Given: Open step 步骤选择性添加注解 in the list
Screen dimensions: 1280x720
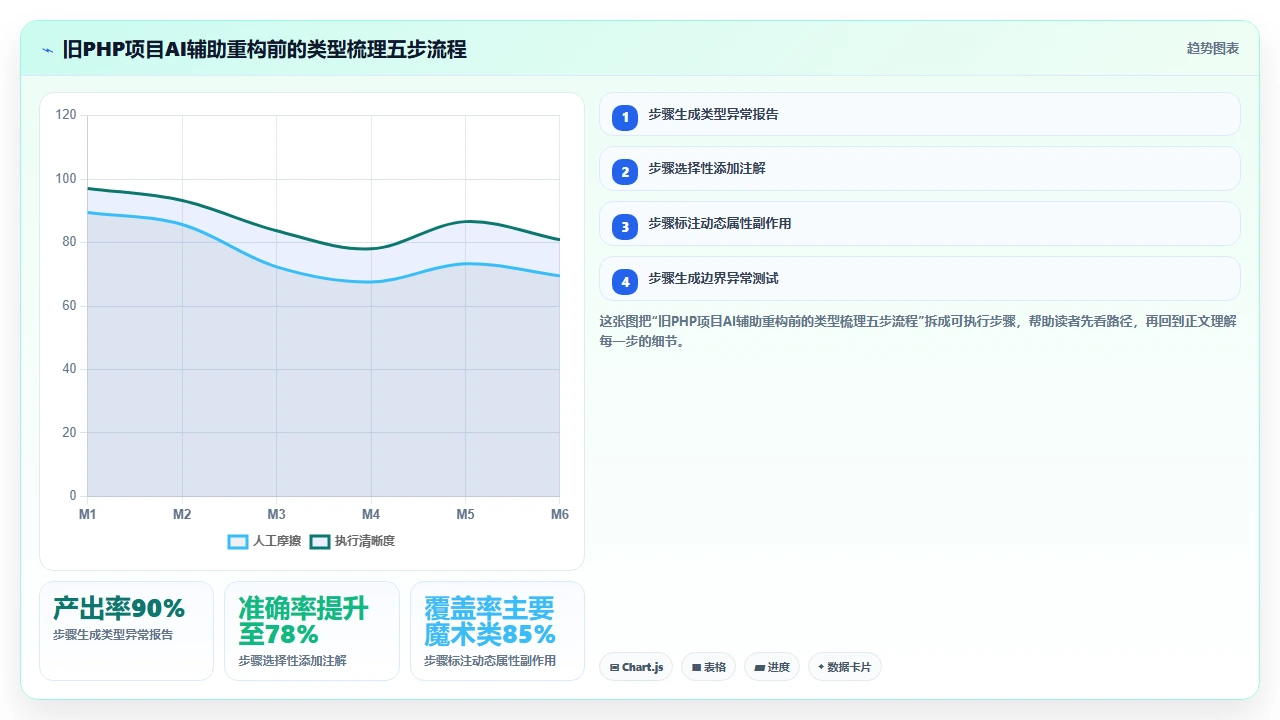Looking at the screenshot, I should pos(920,169).
